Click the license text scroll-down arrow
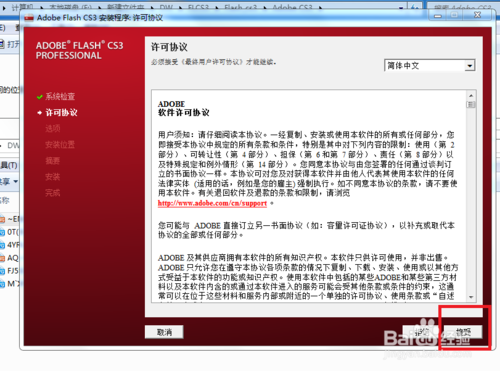Viewport: 500px width, 371px height. 471,297
